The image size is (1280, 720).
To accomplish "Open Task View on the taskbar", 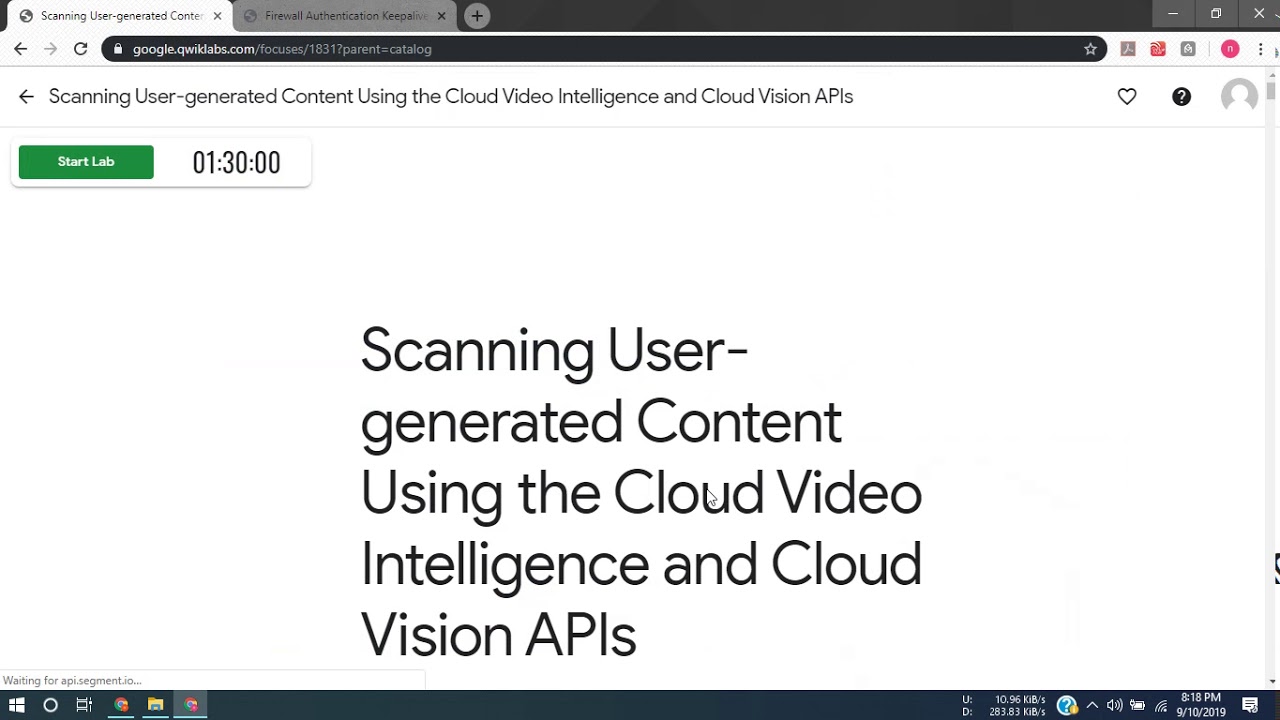I will tap(84, 705).
